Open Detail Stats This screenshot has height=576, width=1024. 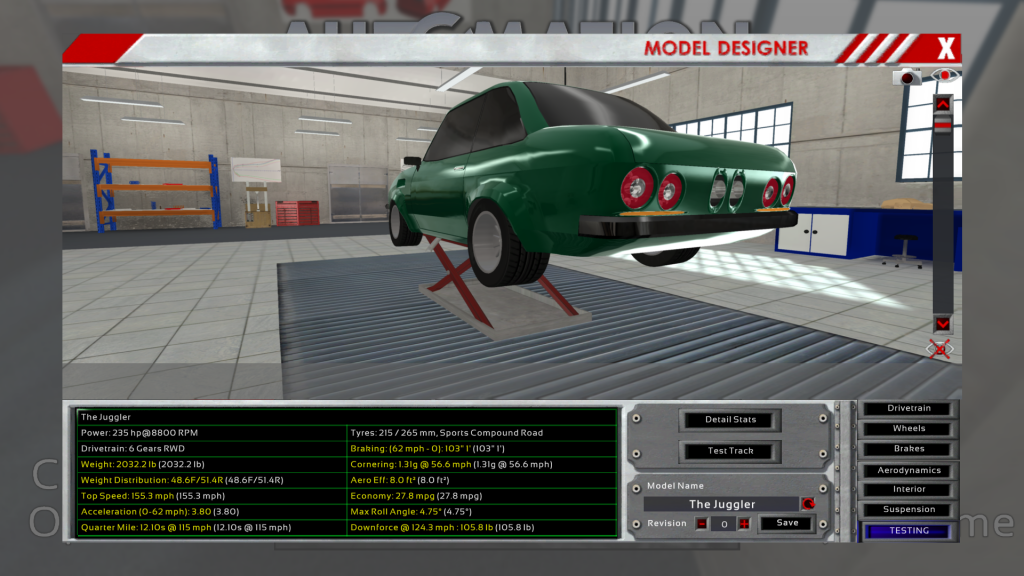(730, 420)
